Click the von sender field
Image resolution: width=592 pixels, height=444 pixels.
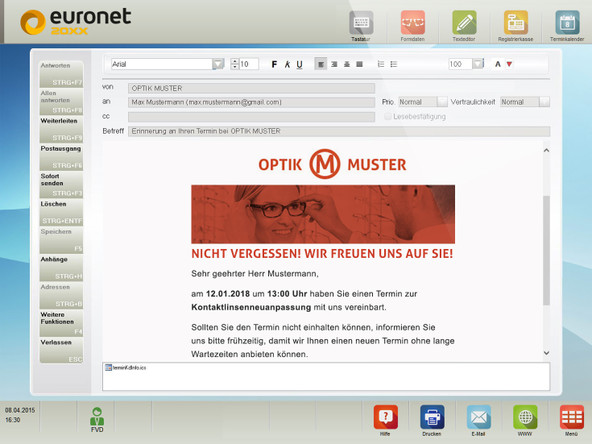tap(251, 88)
